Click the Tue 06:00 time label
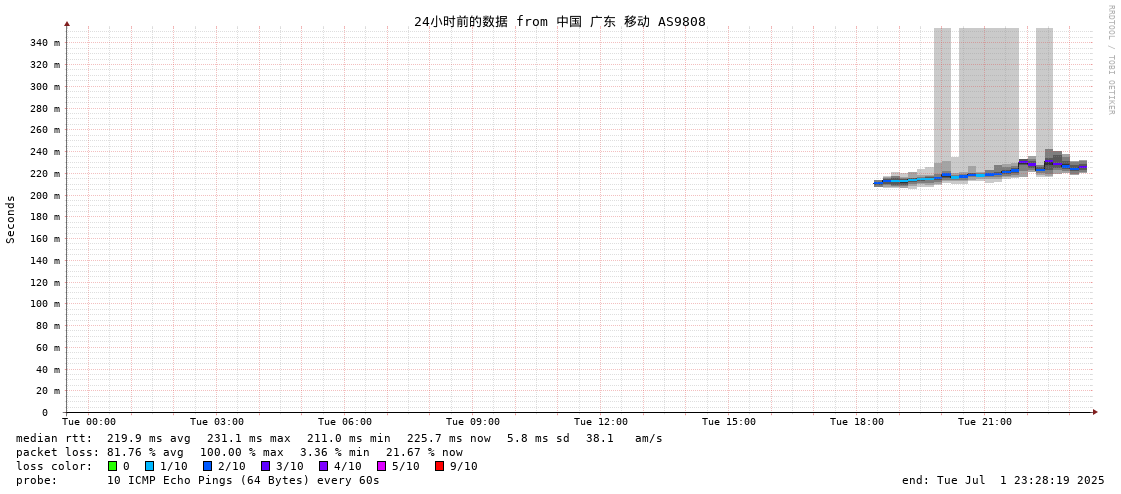This screenshot has width=1121, height=494. tap(345, 422)
